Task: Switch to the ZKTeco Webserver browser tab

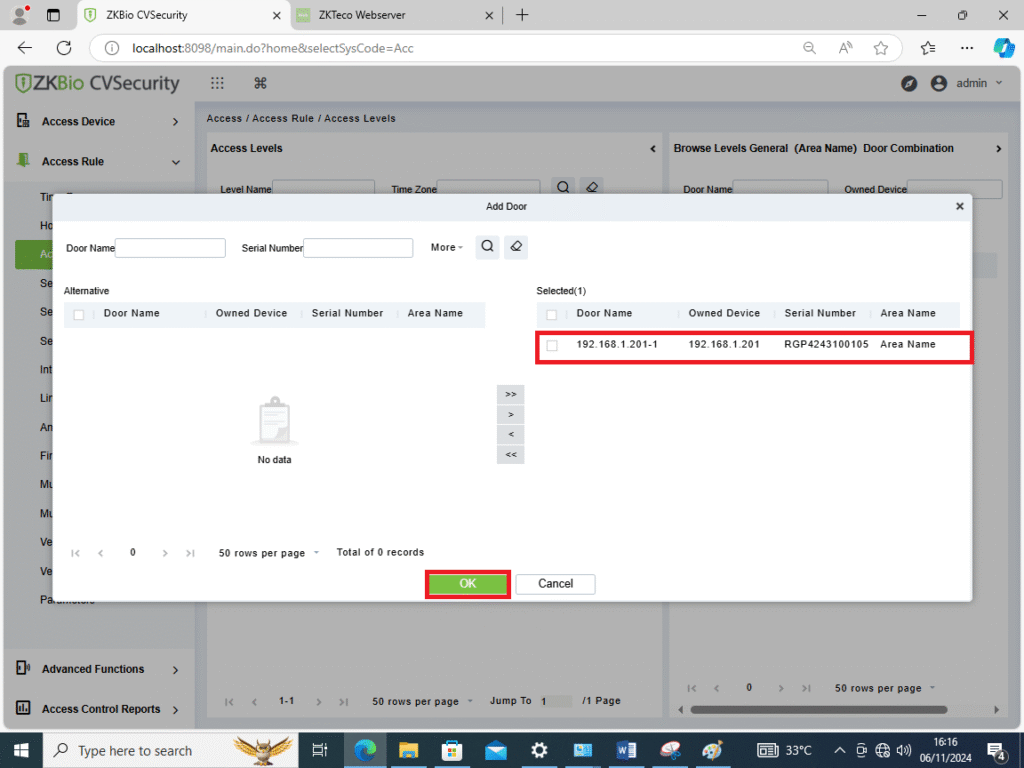Action: pyautogui.click(x=392, y=15)
